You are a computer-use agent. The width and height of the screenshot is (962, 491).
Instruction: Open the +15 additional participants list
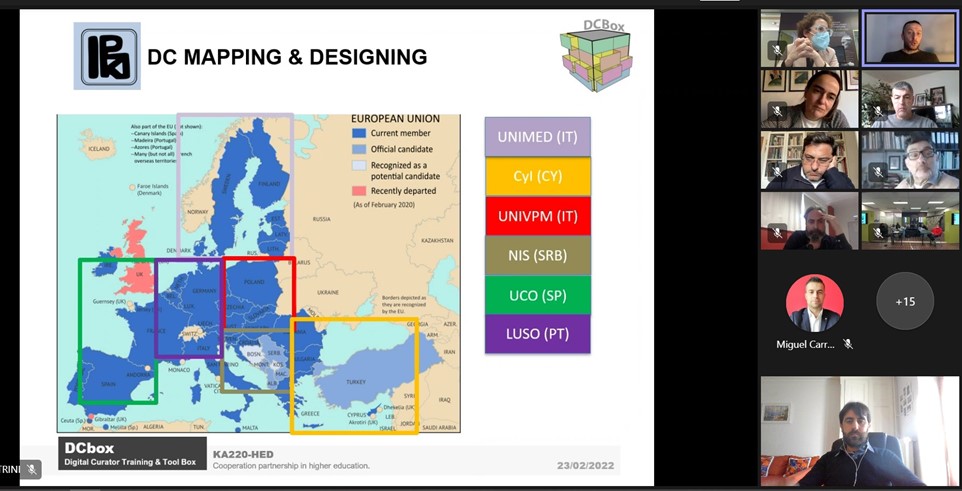[904, 301]
